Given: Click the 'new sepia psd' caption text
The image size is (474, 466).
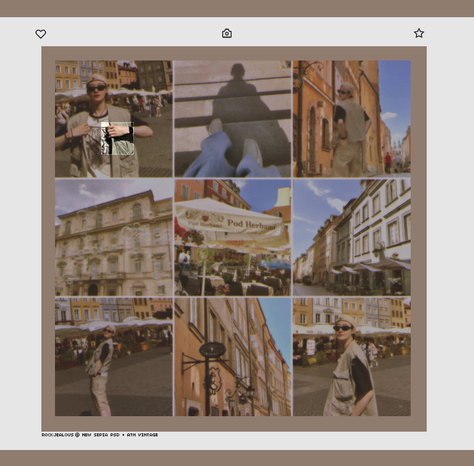Looking at the screenshot, I should tap(101, 435).
